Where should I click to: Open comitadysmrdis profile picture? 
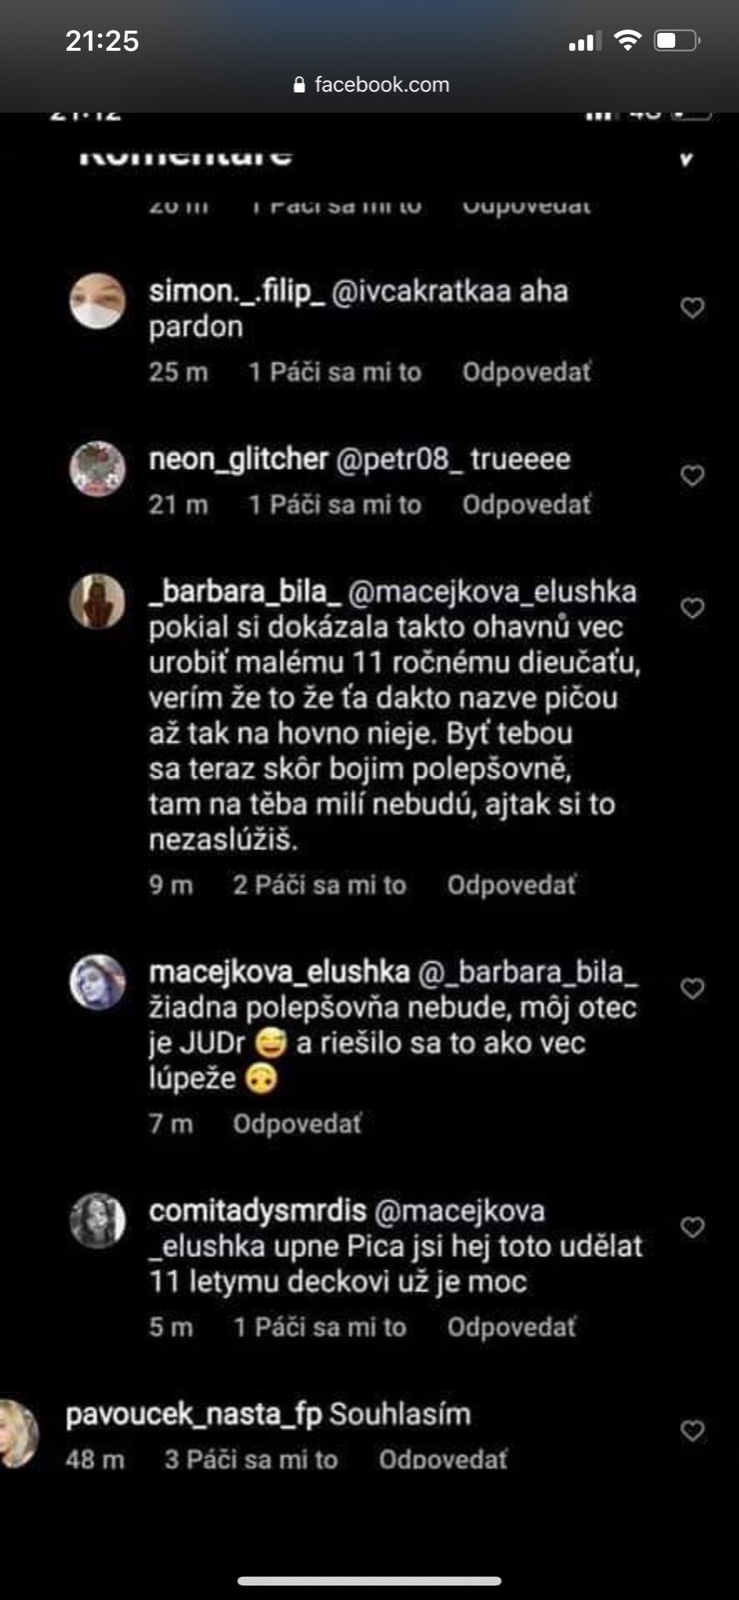click(x=97, y=1220)
